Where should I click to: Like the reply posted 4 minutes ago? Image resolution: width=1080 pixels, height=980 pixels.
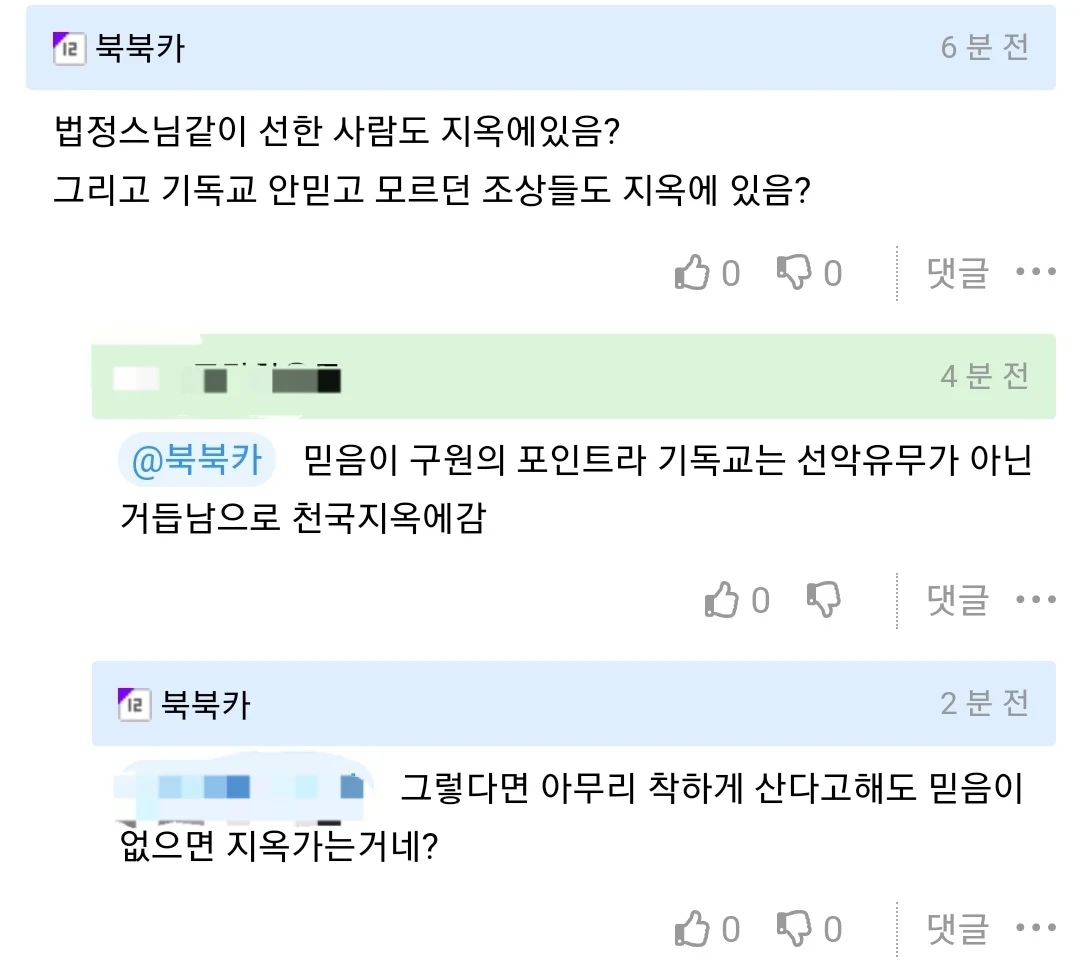click(x=722, y=599)
